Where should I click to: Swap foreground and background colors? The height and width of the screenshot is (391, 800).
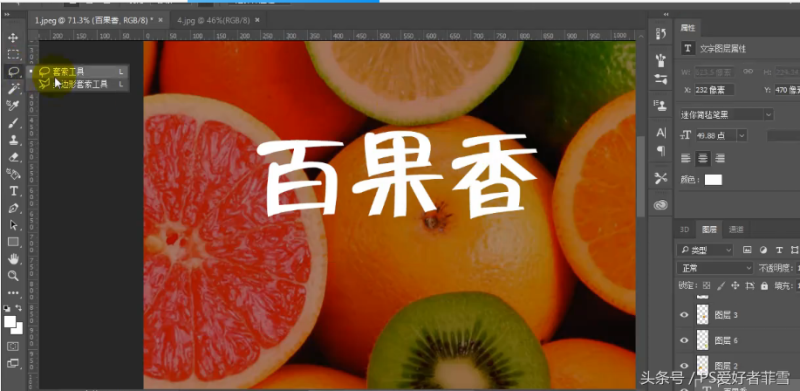[19, 308]
